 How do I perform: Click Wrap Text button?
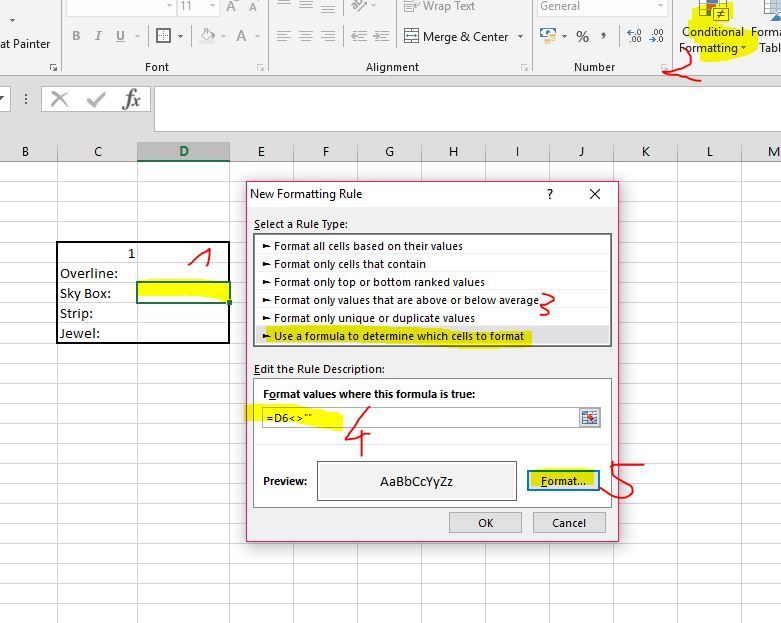point(439,6)
